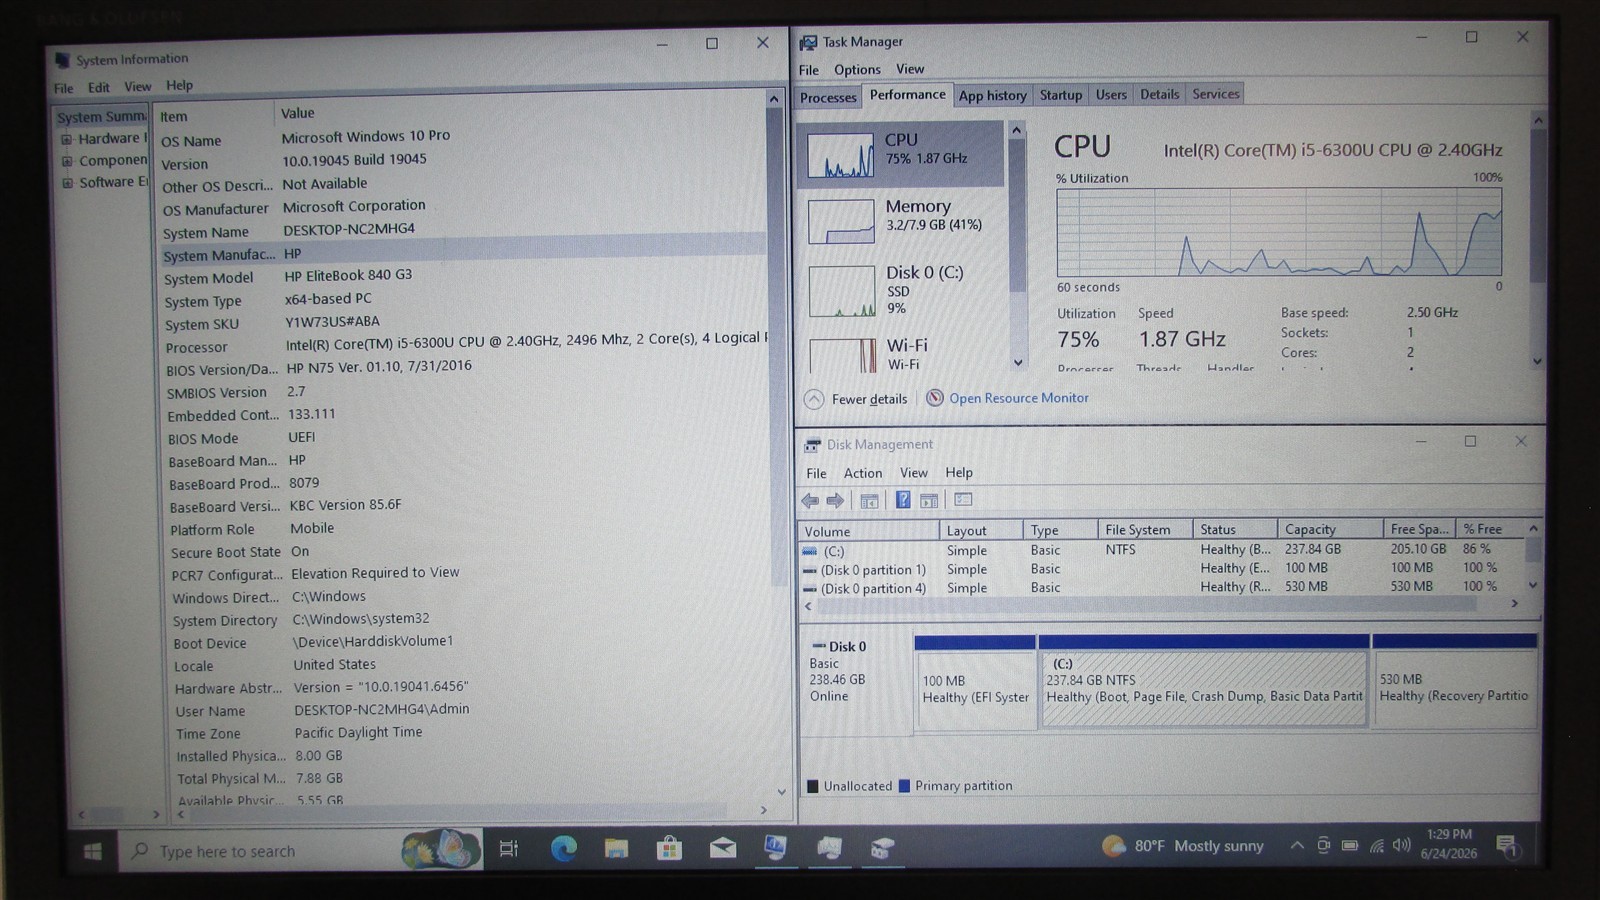Click scroll down arrow in Task Manager sidebar
The width and height of the screenshot is (1600, 900).
coord(1018,363)
